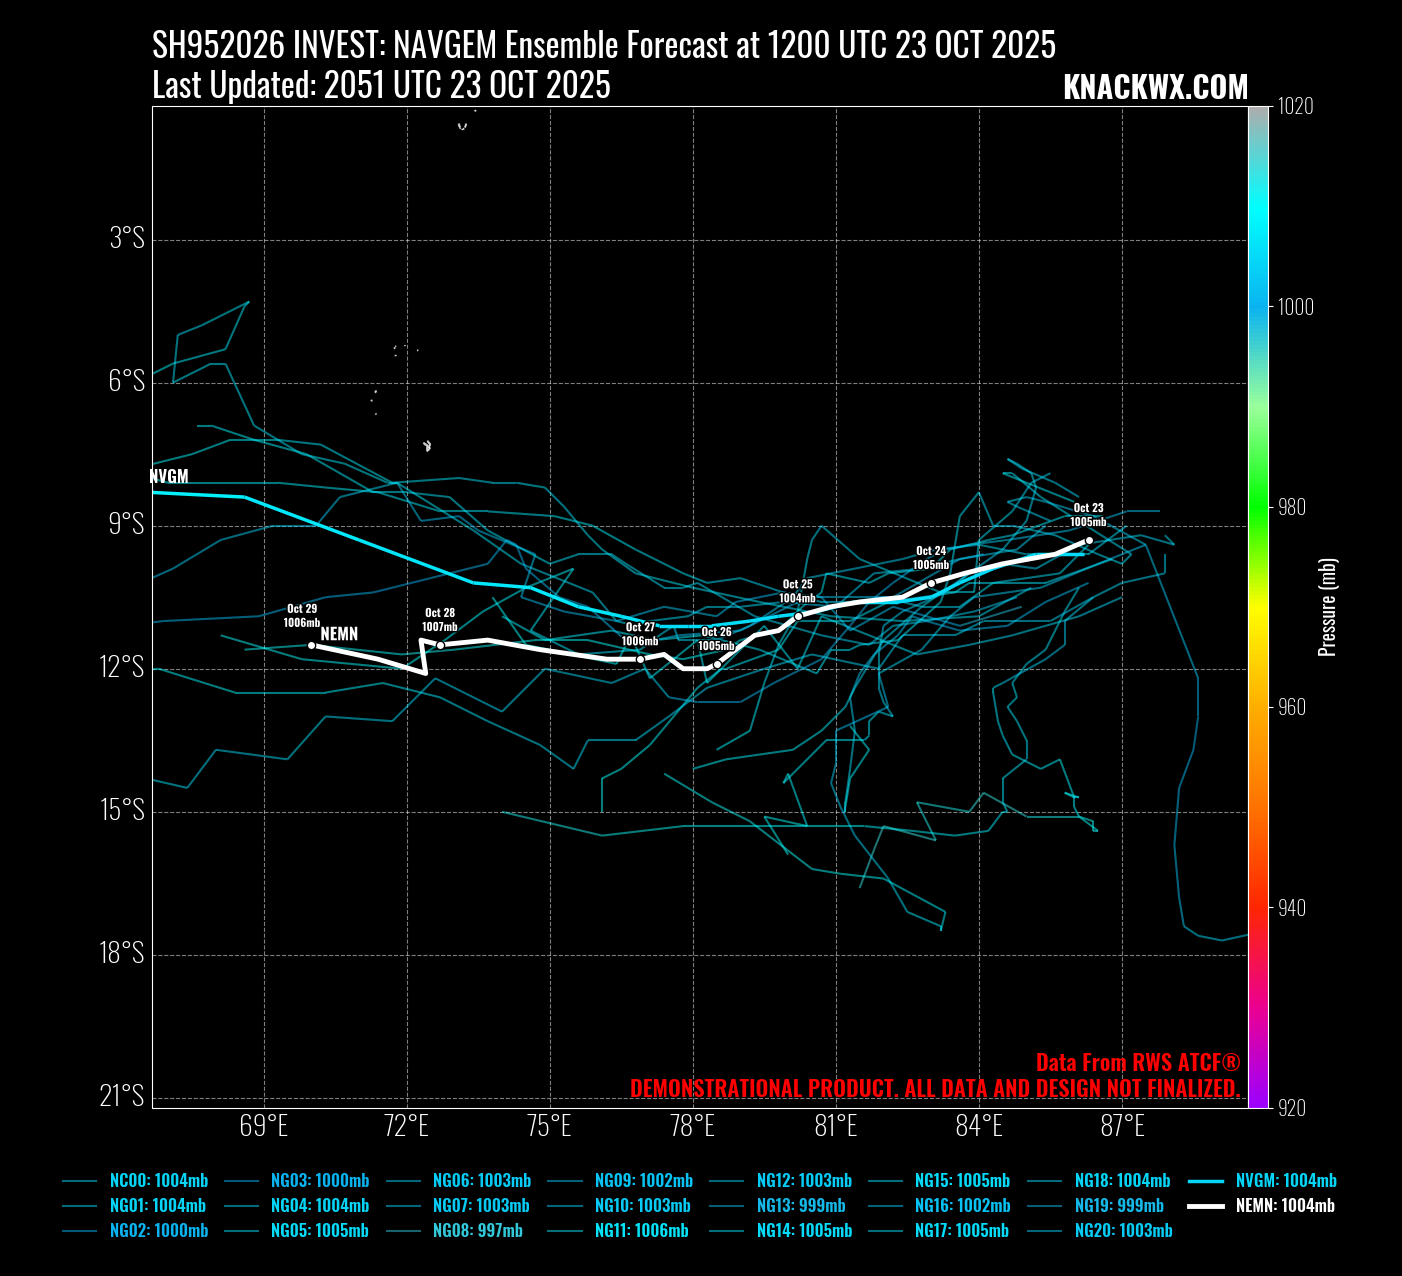Select the Oct 27 1006mb forecast marker

coord(640,659)
